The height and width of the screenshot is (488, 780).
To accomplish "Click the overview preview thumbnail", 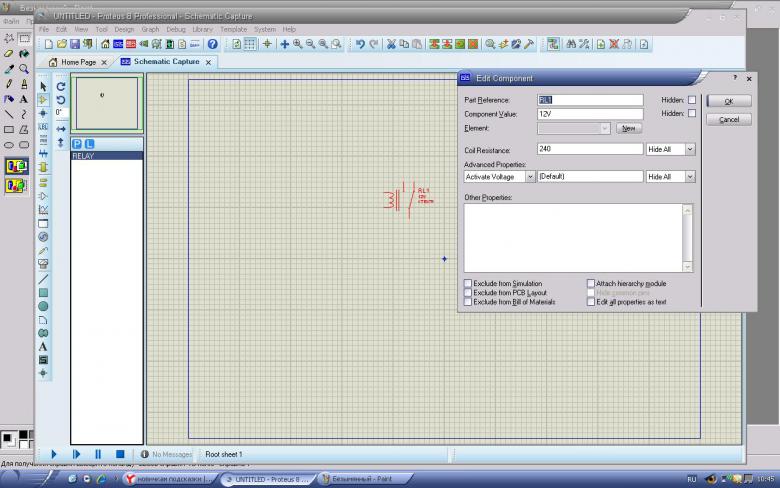I will point(106,103).
